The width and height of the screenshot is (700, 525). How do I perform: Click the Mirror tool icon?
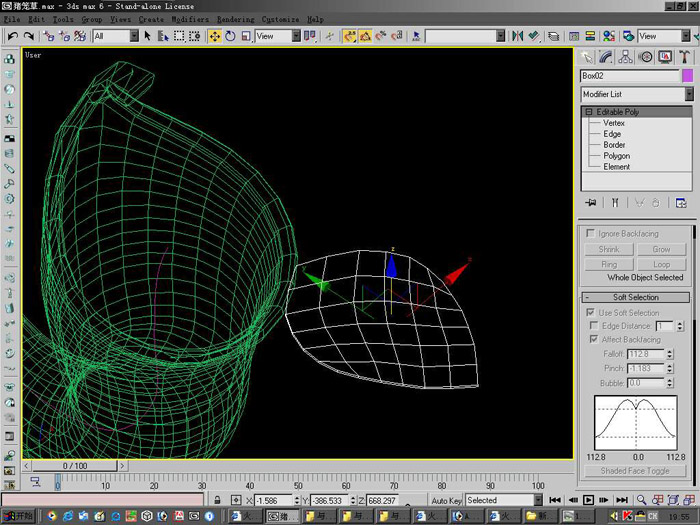pyautogui.click(x=517, y=36)
